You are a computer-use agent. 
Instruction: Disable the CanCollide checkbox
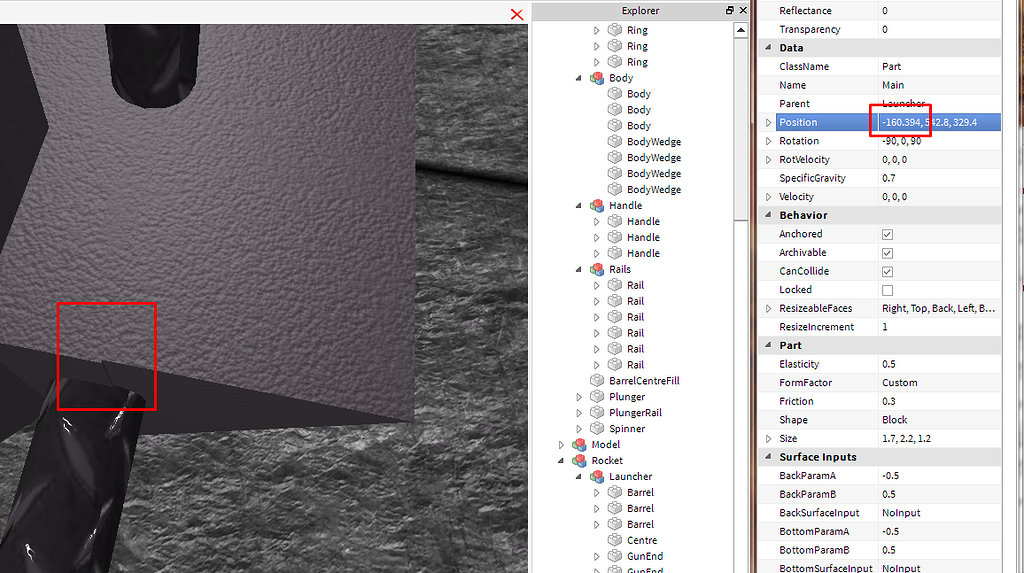click(x=888, y=271)
